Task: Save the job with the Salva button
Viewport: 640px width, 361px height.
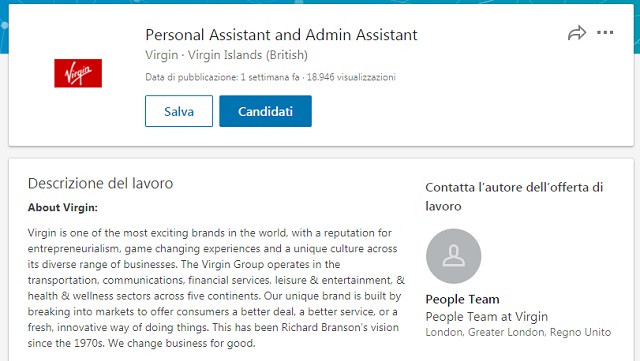Action: click(179, 111)
